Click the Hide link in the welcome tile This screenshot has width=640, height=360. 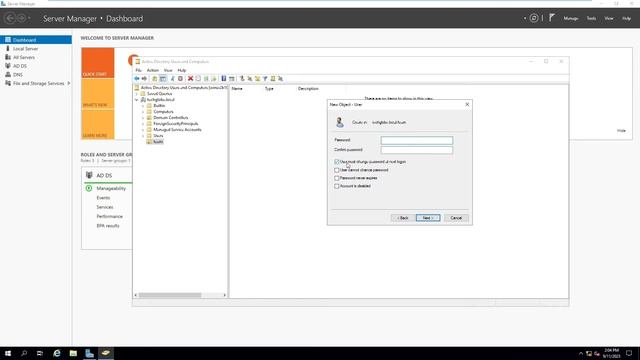[x=621, y=131]
